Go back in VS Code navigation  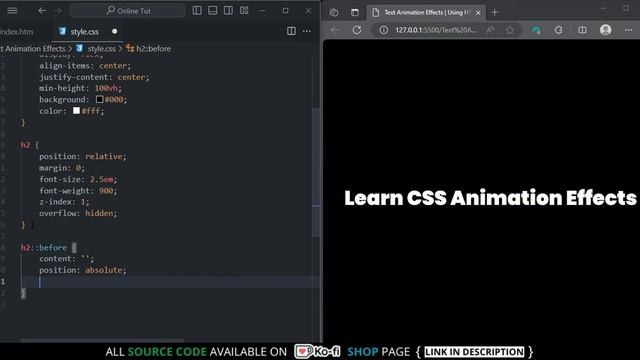coord(42,11)
